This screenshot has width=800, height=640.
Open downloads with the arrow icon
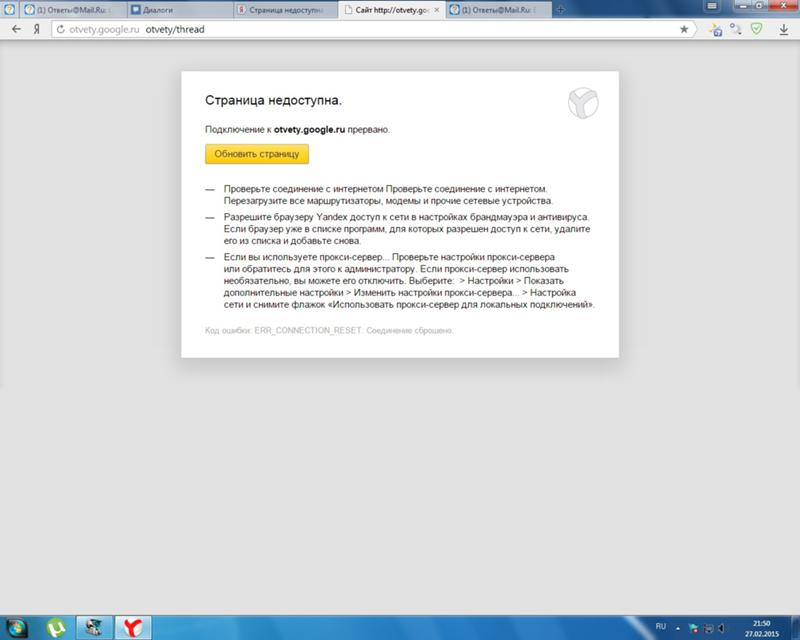click(x=784, y=30)
